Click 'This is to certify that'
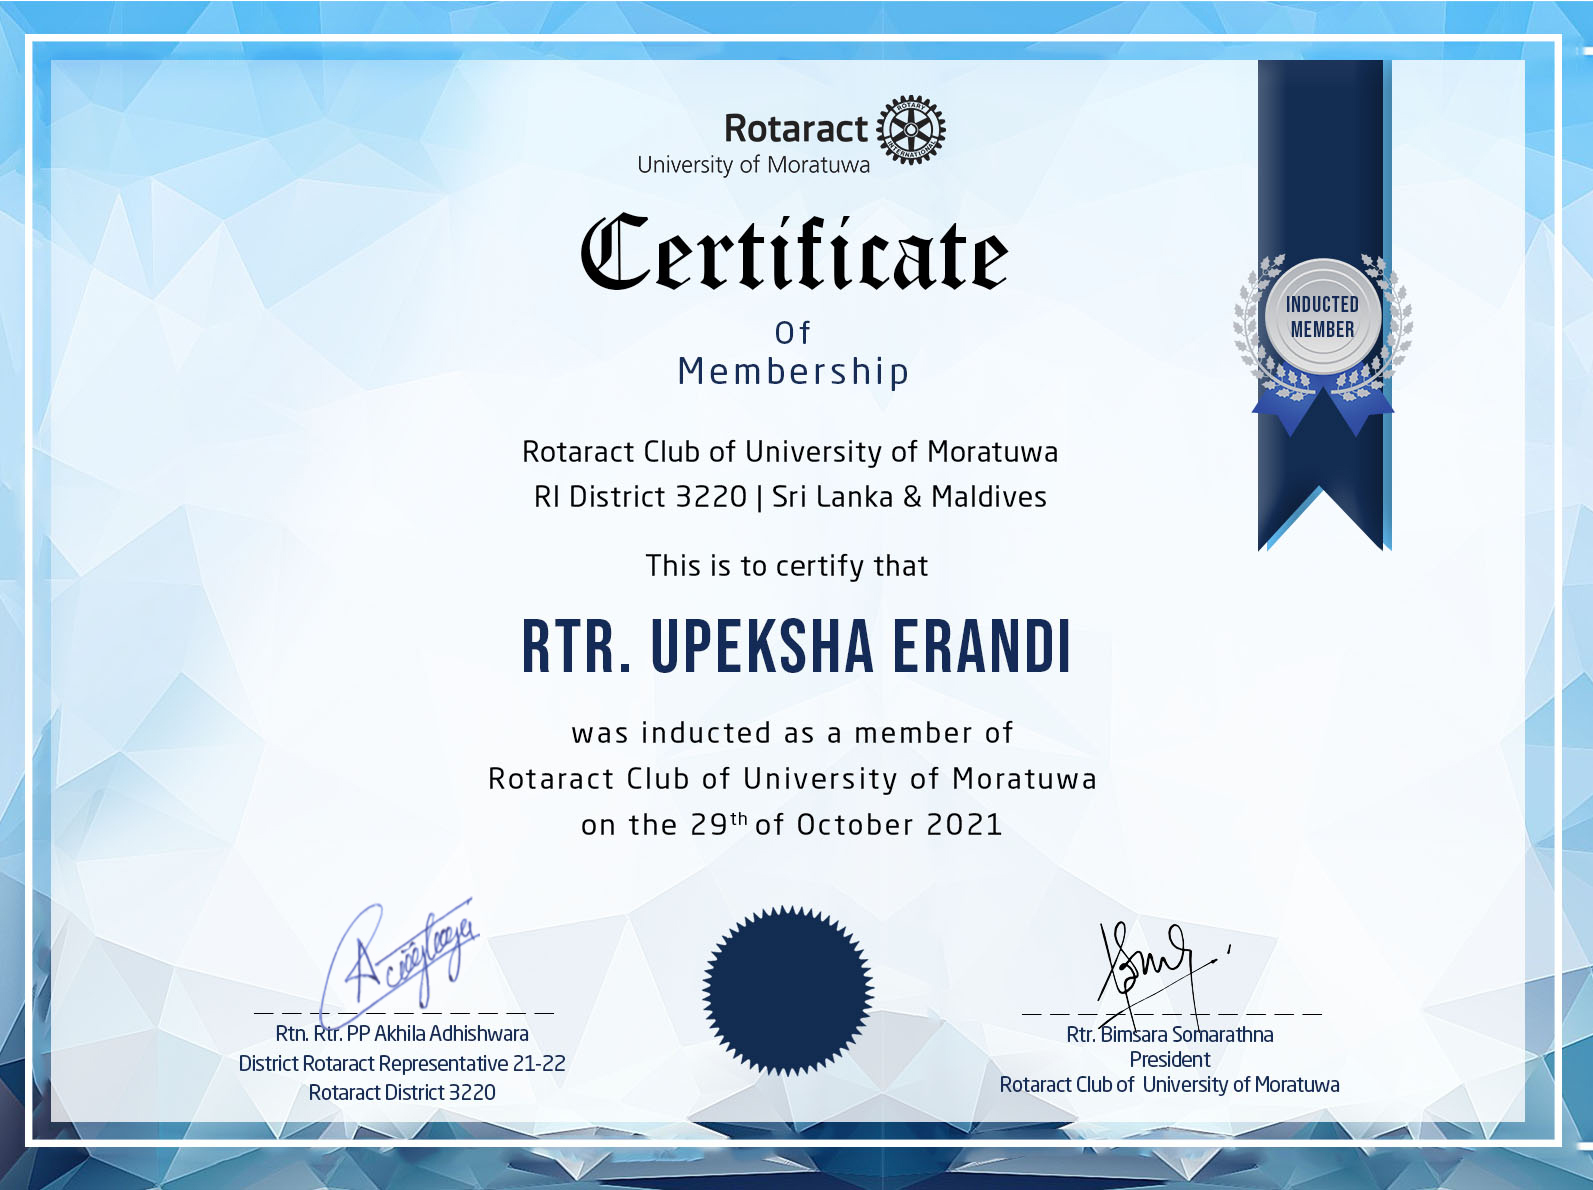This screenshot has height=1190, width=1593. (787, 566)
